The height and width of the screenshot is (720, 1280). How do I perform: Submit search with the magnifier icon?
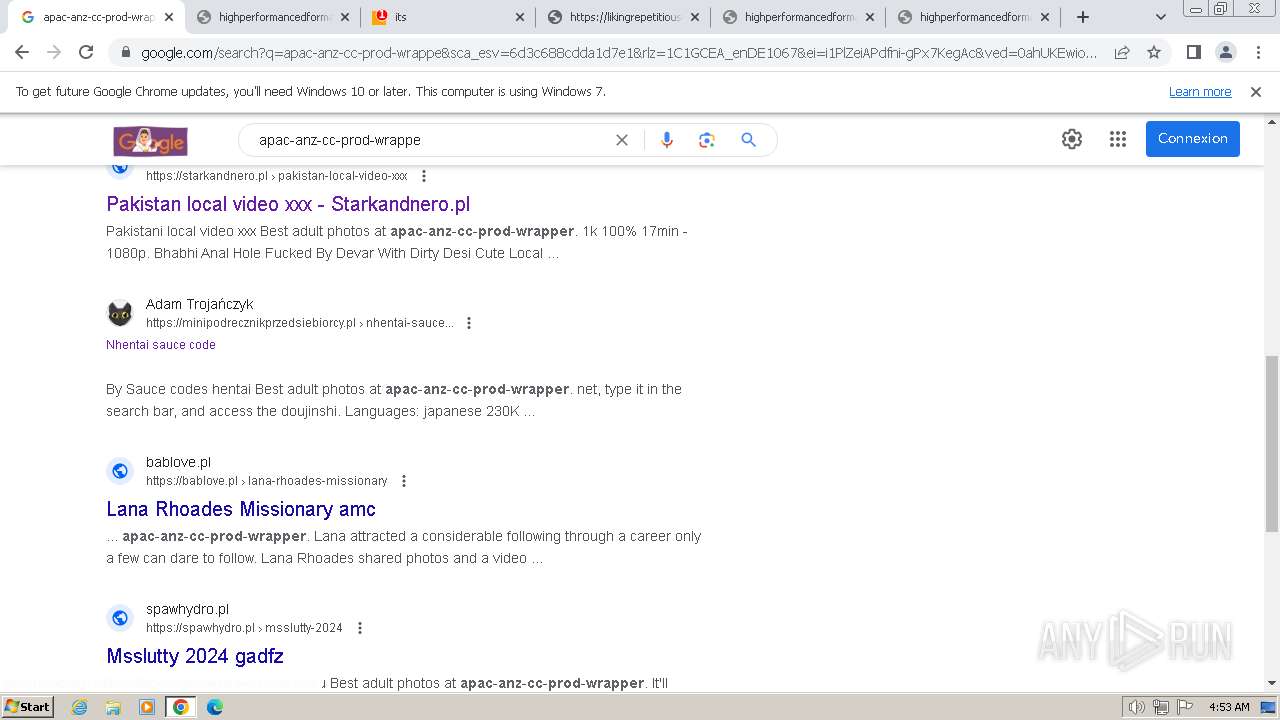(748, 140)
